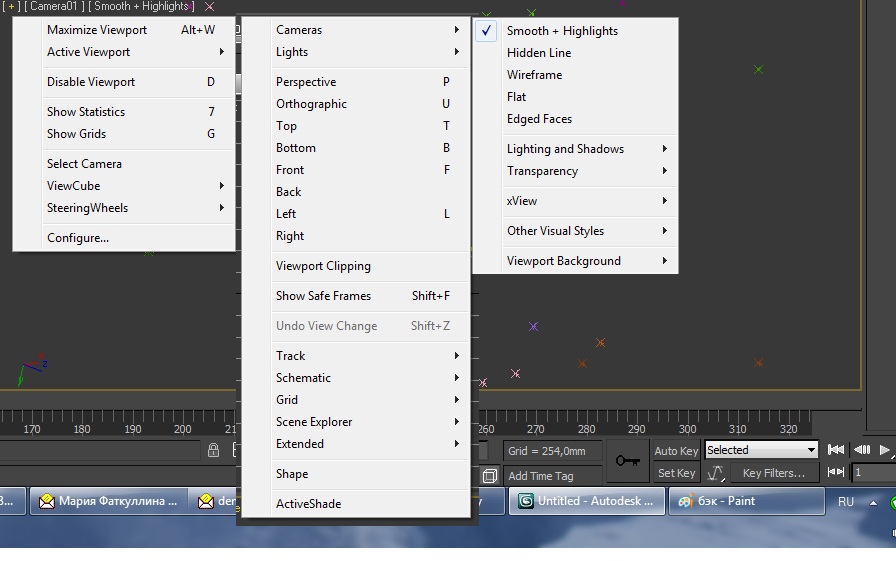Click the Go to Start playback button
The height and width of the screenshot is (561, 896).
tap(836, 450)
